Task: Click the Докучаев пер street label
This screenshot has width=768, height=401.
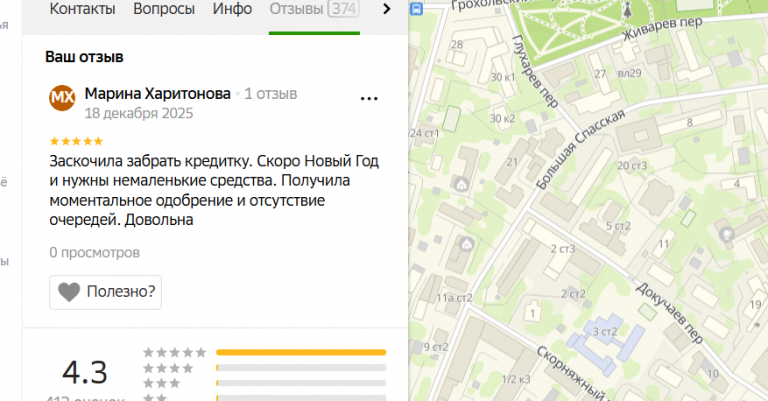Action: (670, 312)
